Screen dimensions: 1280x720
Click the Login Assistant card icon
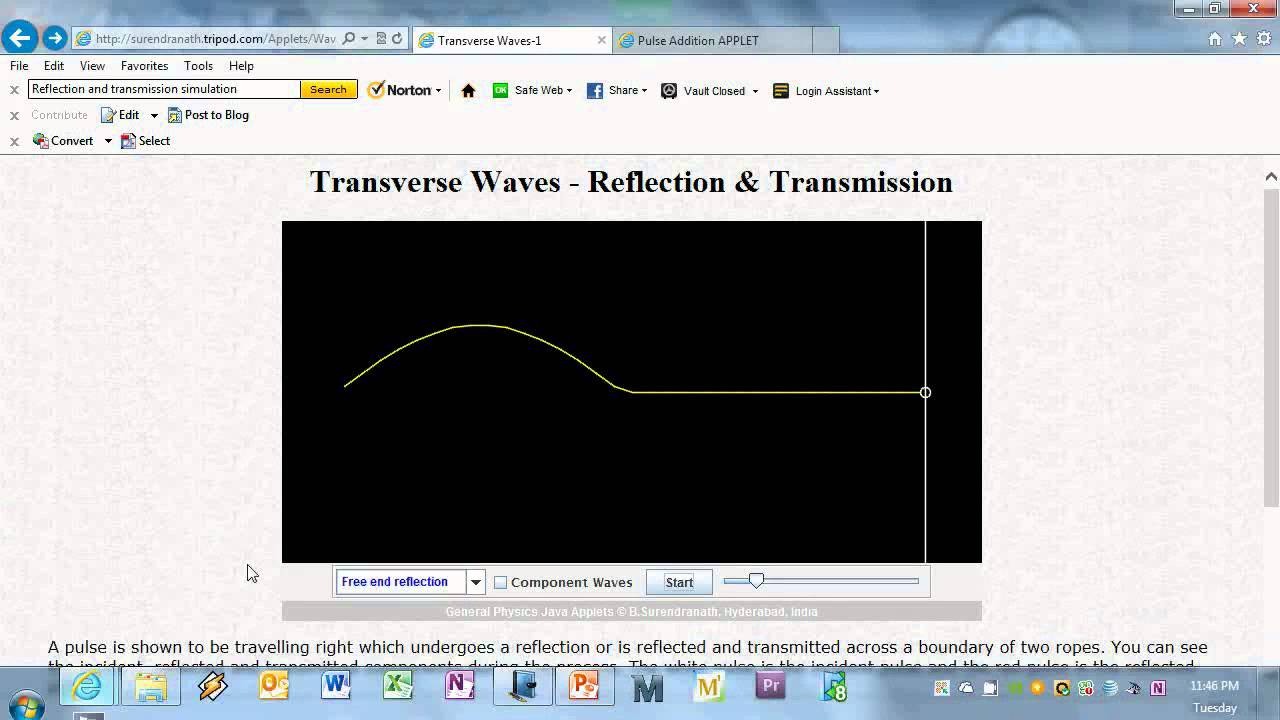[781, 90]
